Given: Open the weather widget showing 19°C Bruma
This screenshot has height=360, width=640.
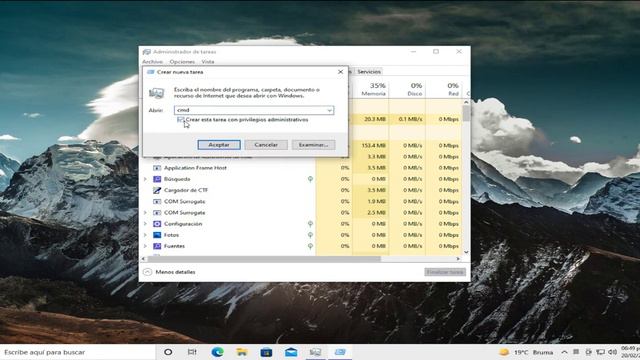Looking at the screenshot, I should (x=527, y=352).
